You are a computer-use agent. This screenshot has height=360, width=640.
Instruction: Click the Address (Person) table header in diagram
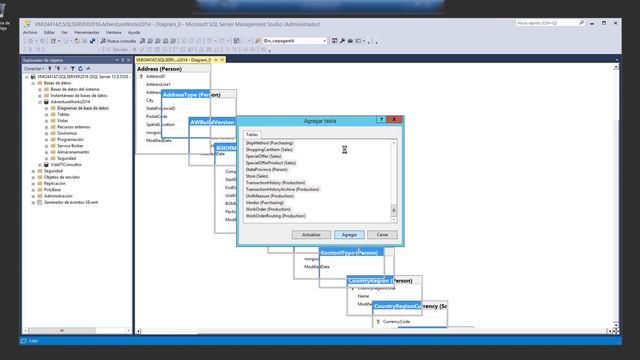[173, 69]
